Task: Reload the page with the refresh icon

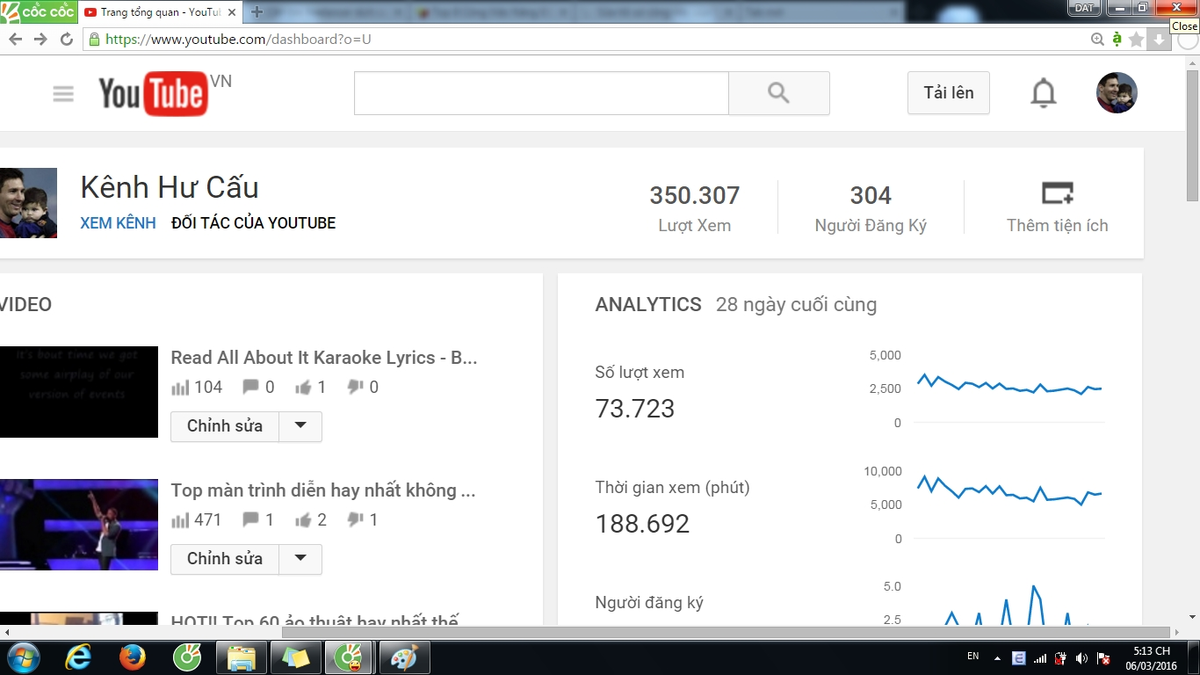Action: pyautogui.click(x=66, y=39)
